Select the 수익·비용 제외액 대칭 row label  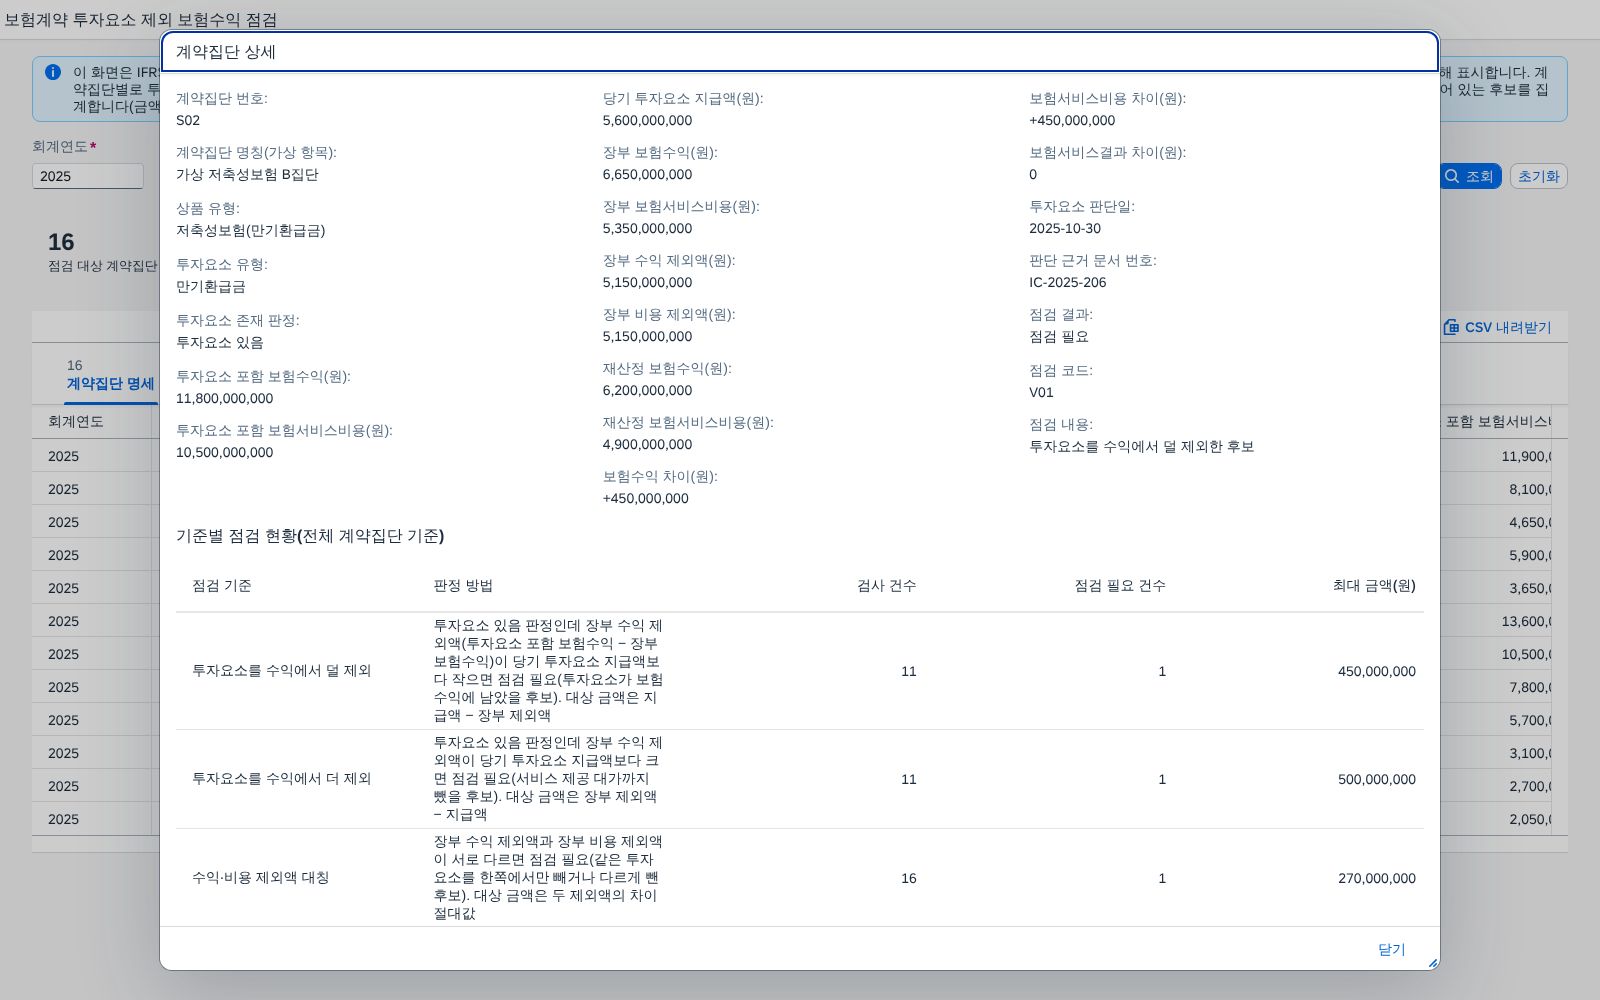pos(261,878)
